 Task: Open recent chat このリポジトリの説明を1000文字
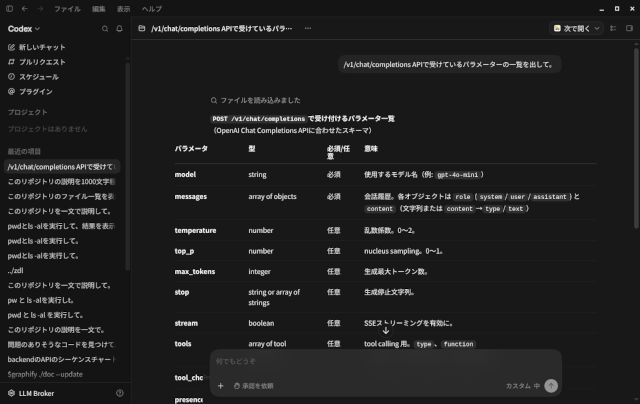pyautogui.click(x=62, y=182)
